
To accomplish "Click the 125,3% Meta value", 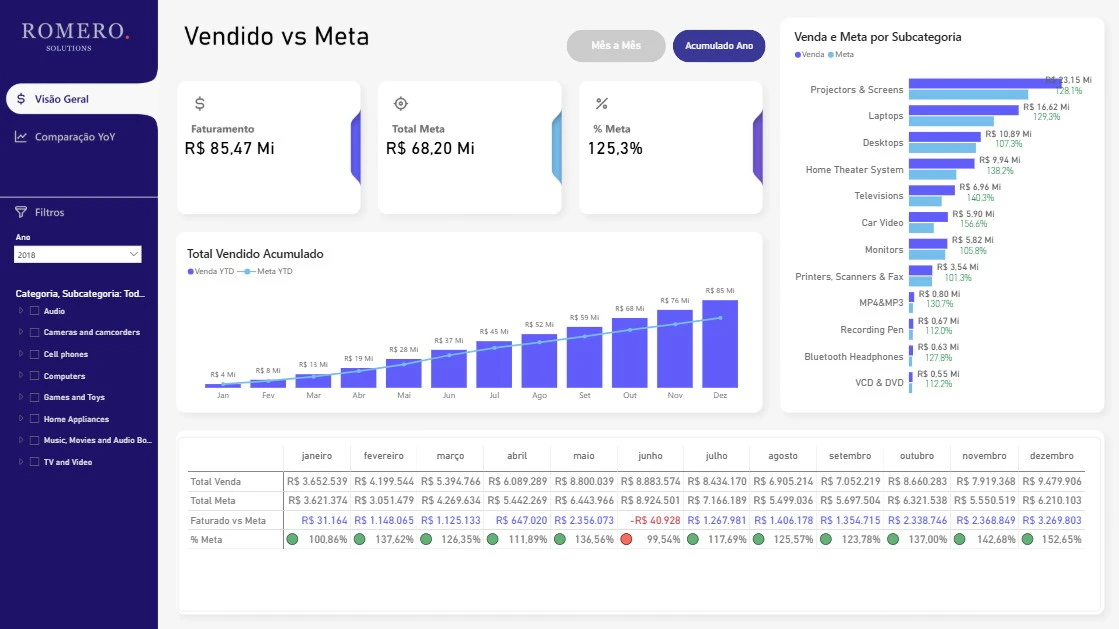I will point(615,149).
